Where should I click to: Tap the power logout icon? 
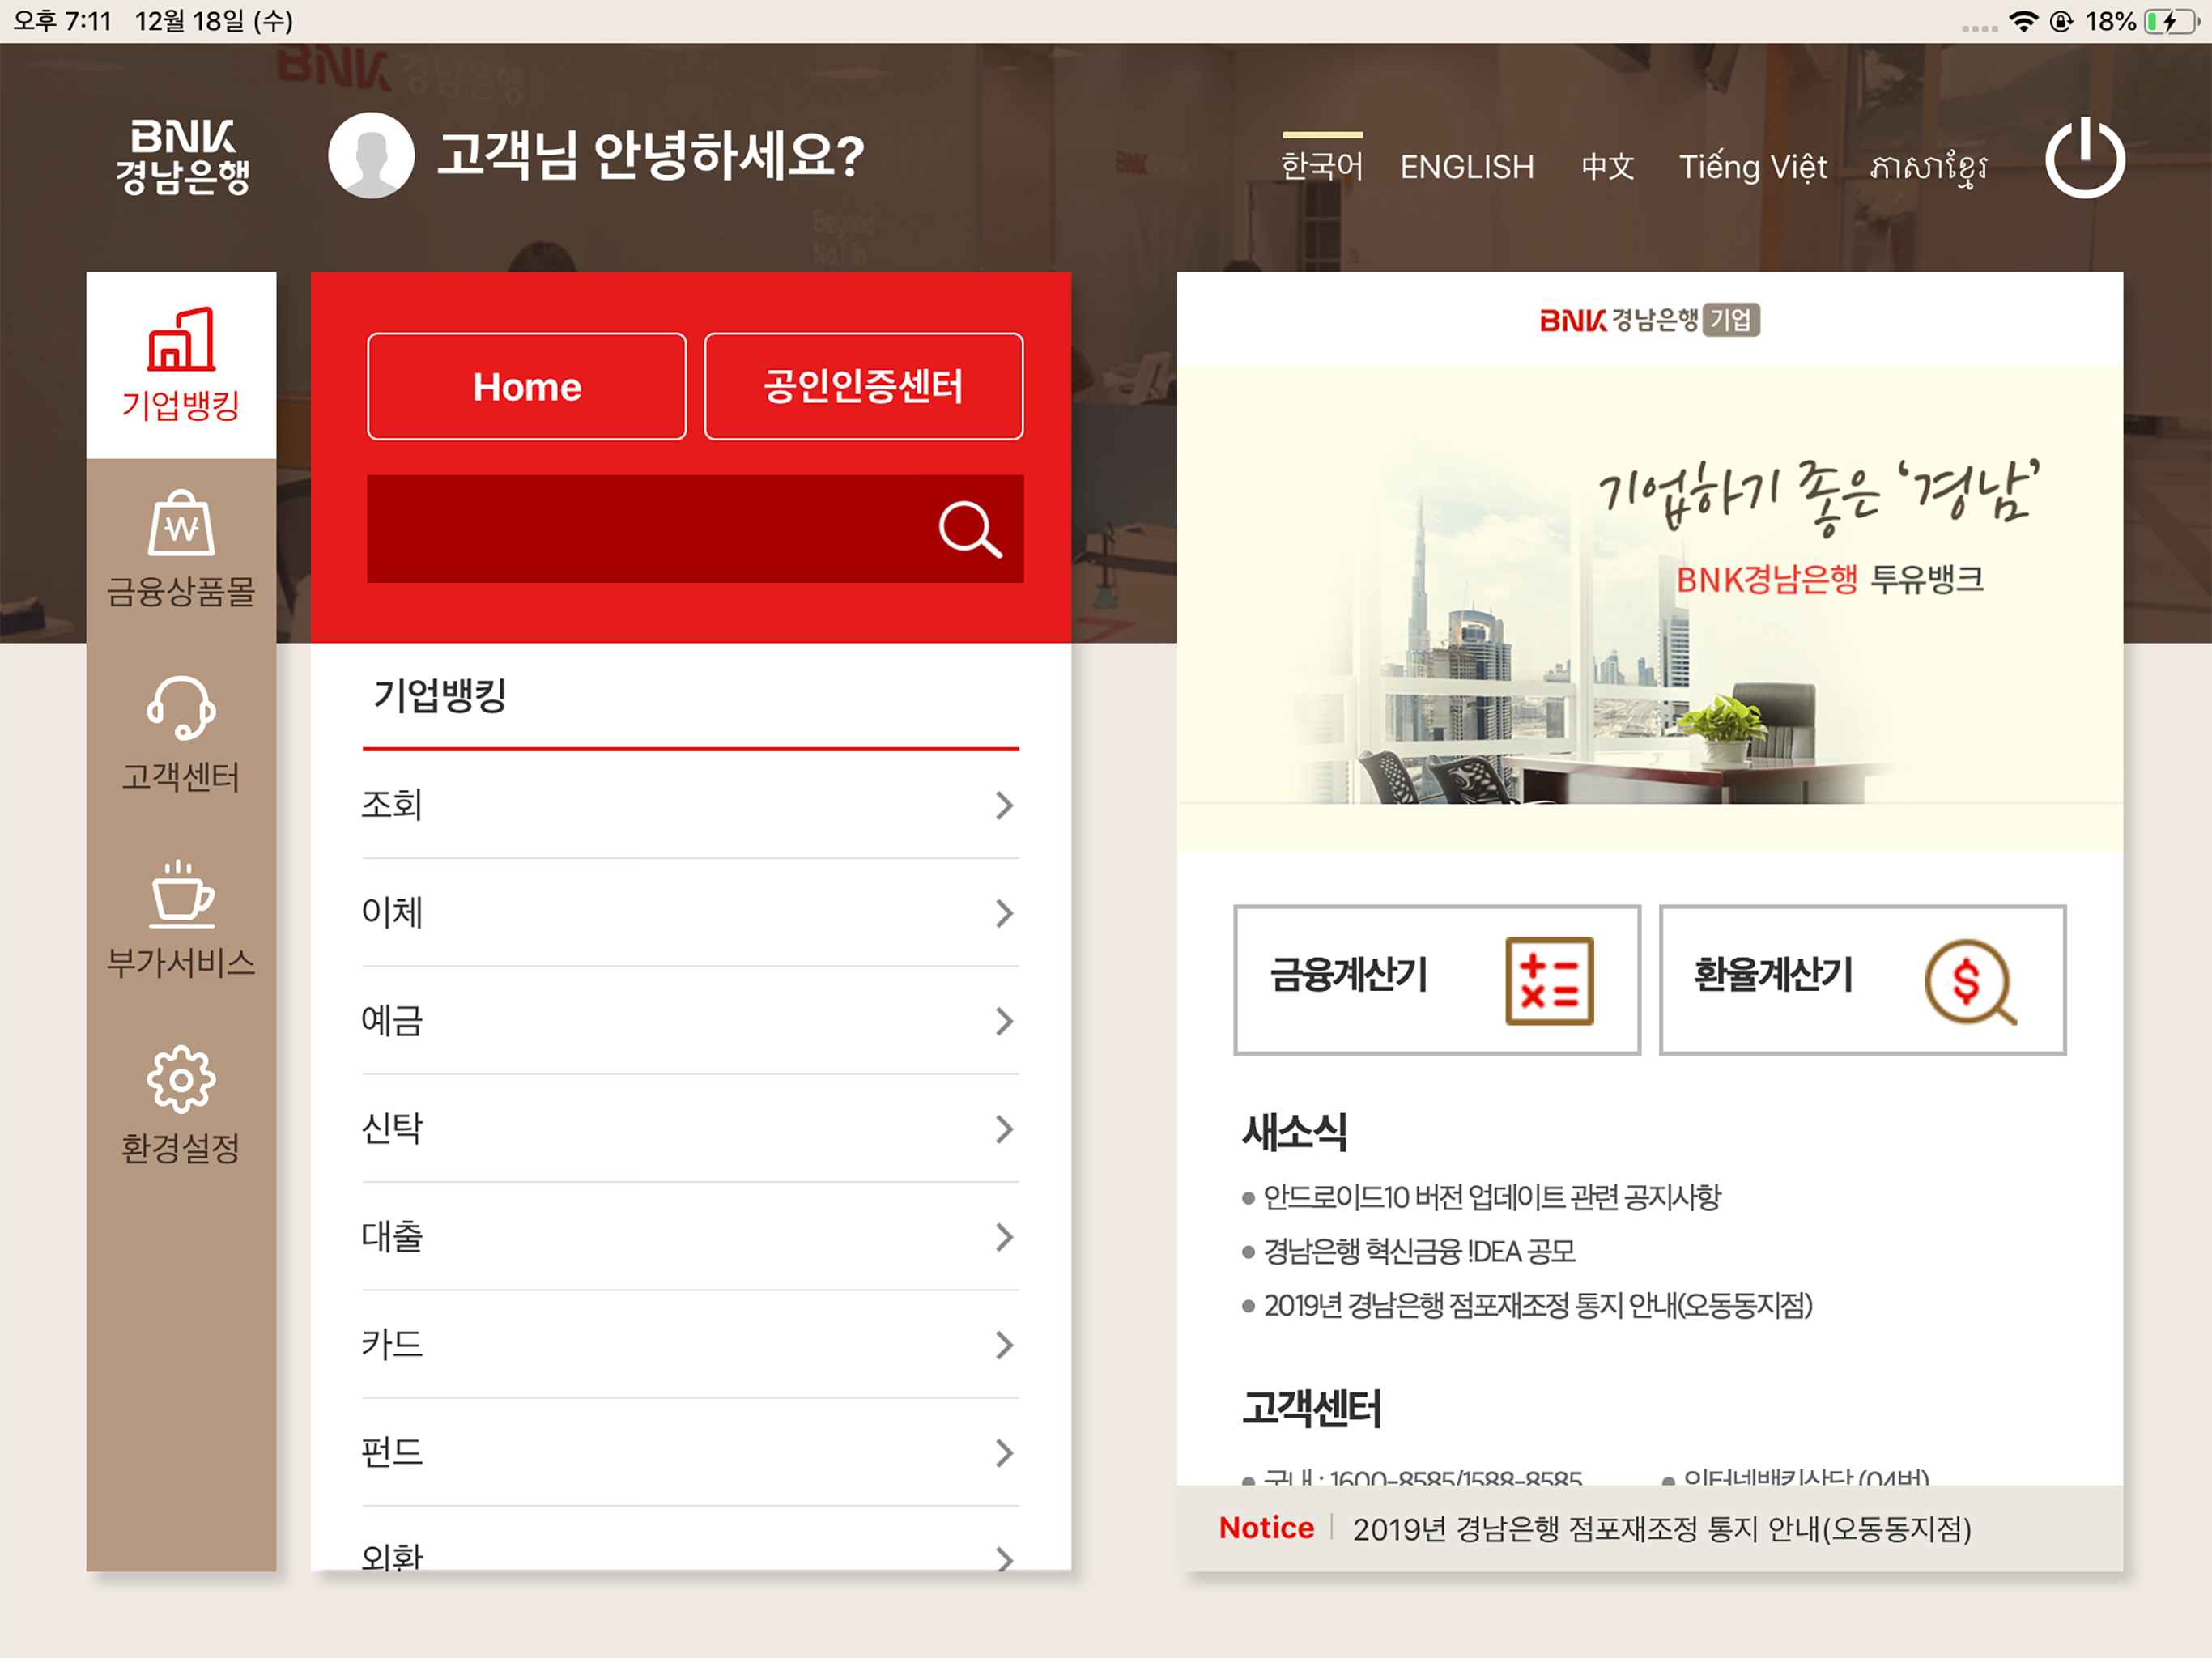pos(2085,158)
